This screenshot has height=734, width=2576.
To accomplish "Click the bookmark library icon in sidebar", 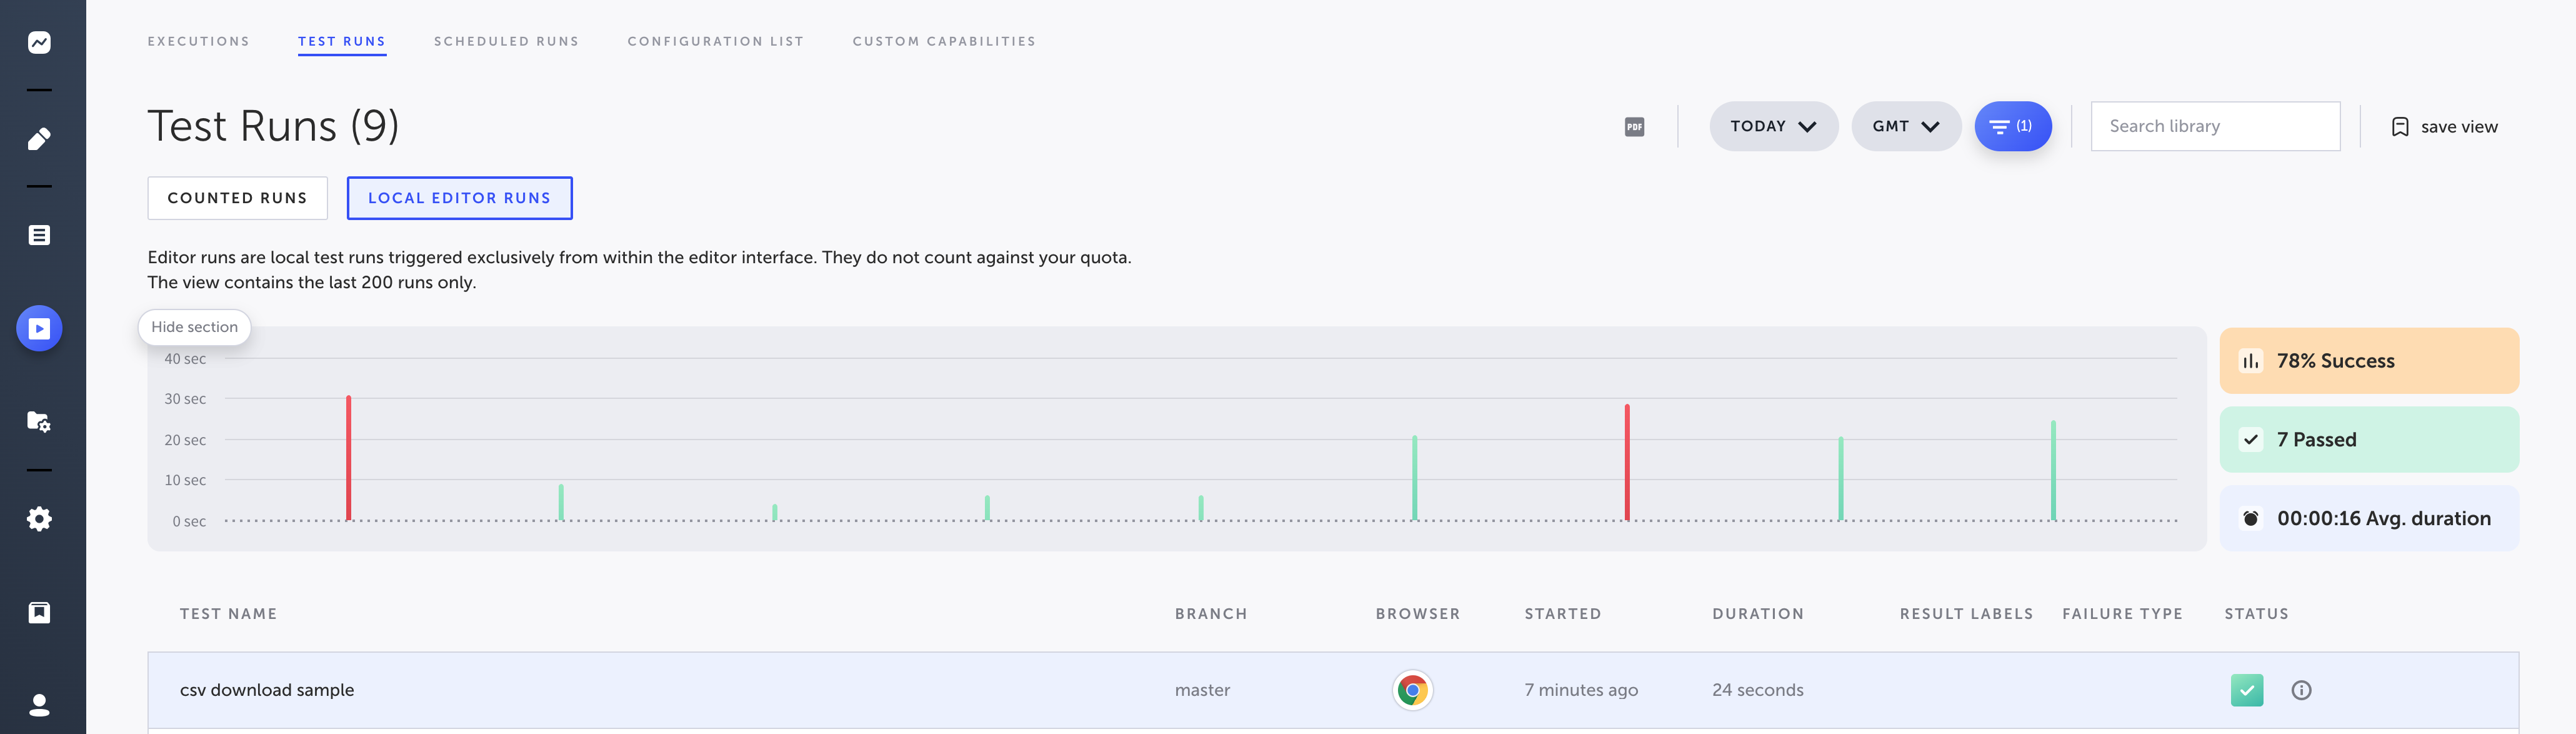I will [39, 612].
